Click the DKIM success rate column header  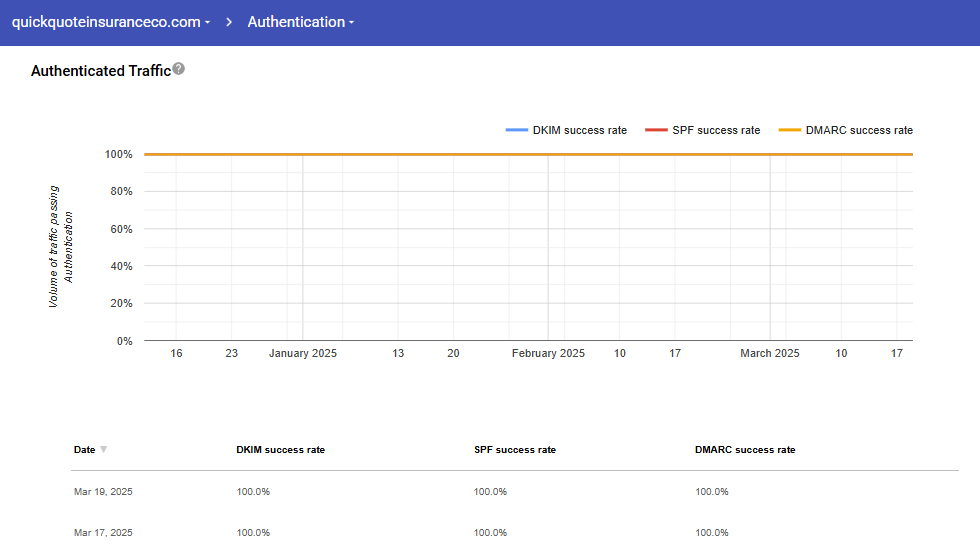point(280,450)
